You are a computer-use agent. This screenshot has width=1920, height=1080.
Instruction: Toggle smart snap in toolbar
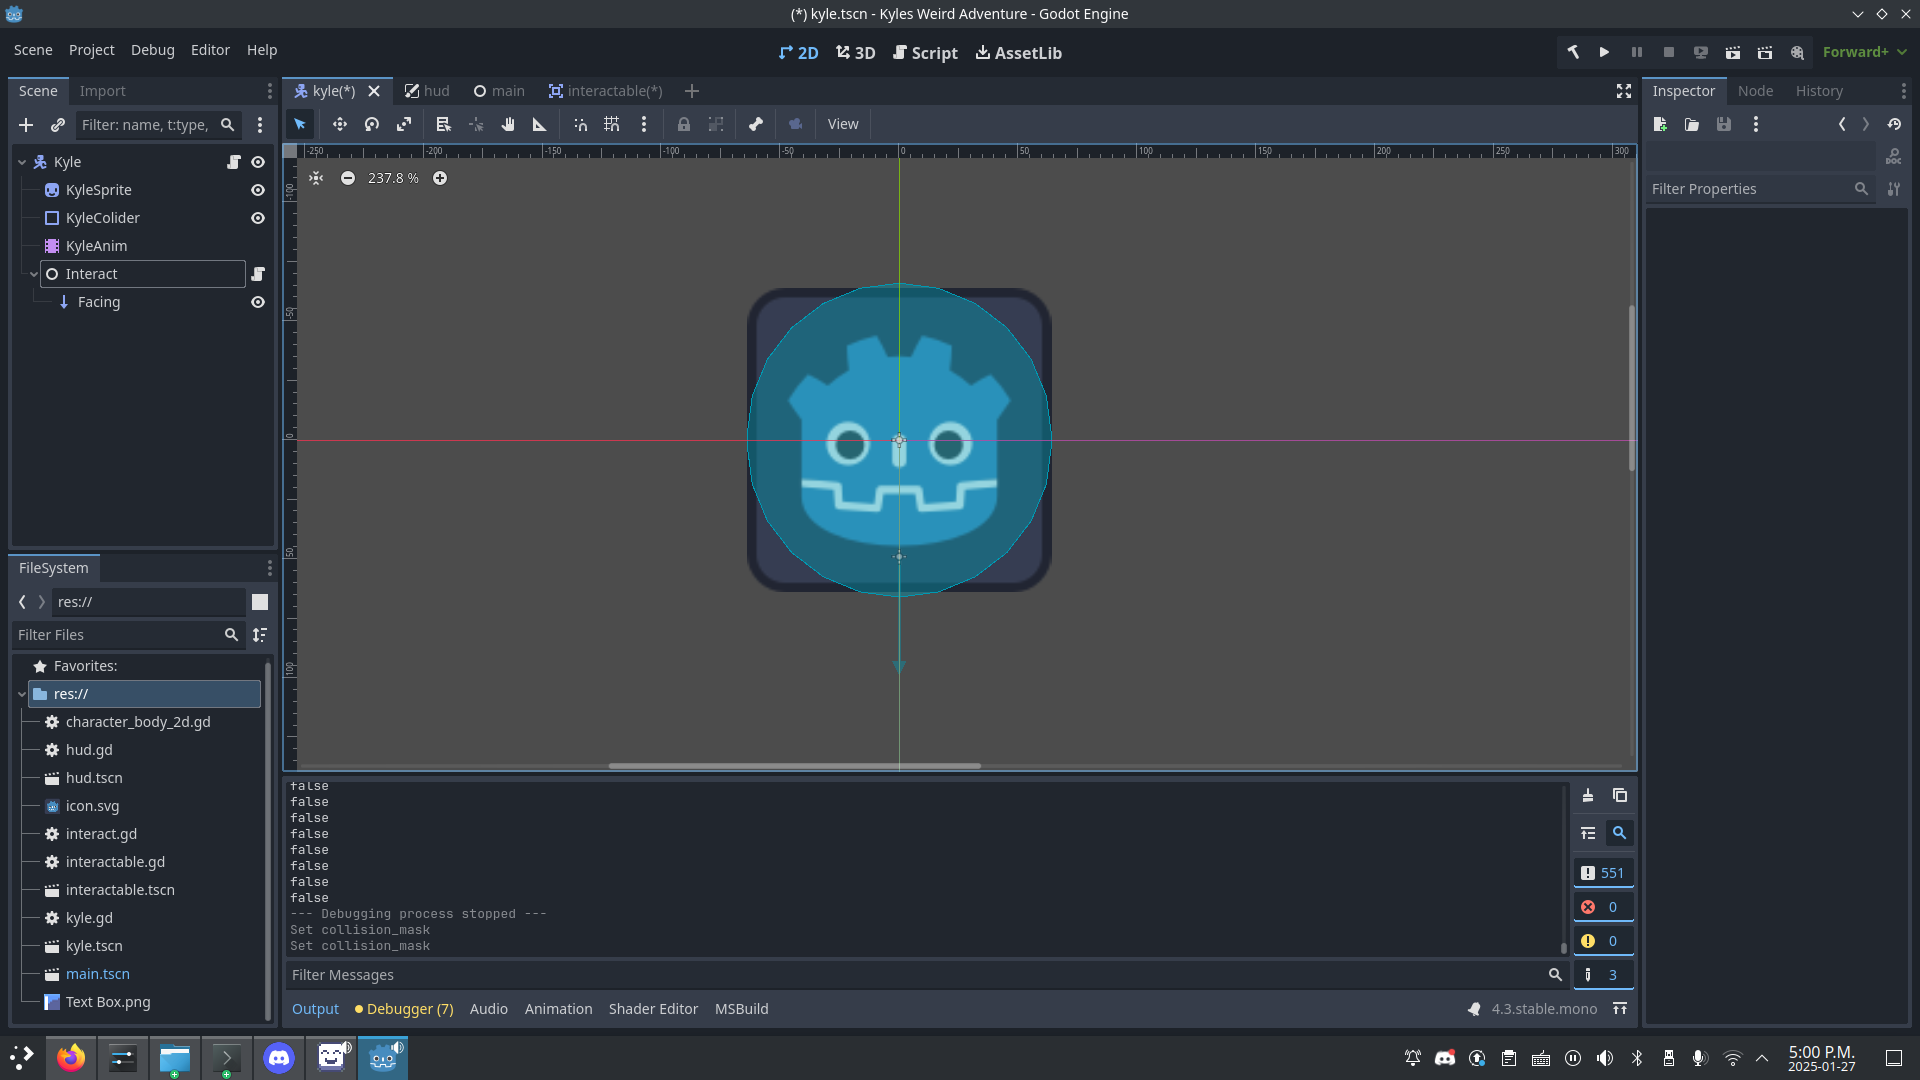point(580,124)
